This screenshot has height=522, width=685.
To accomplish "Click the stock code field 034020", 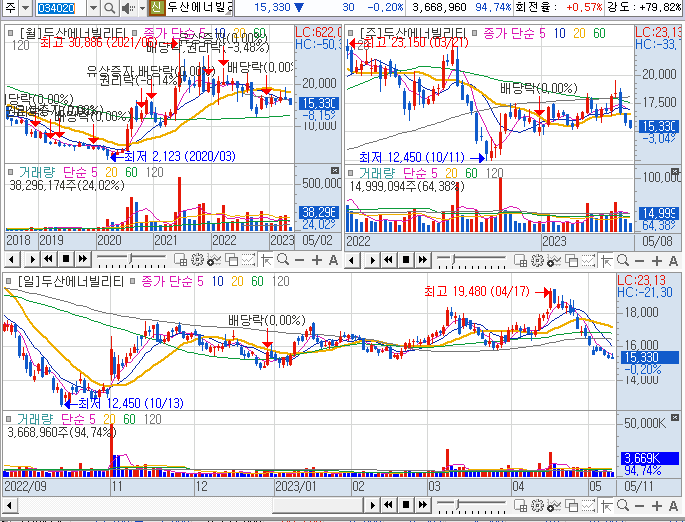I will tap(61, 7).
